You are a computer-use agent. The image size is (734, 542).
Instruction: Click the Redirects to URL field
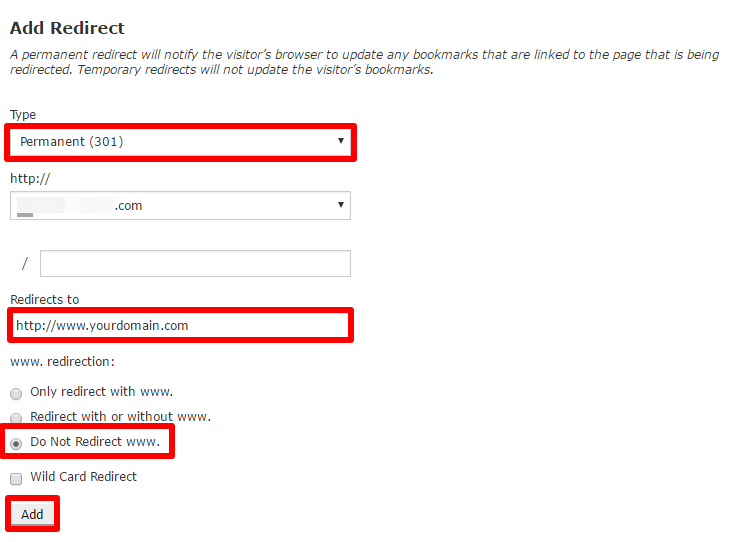coord(180,325)
